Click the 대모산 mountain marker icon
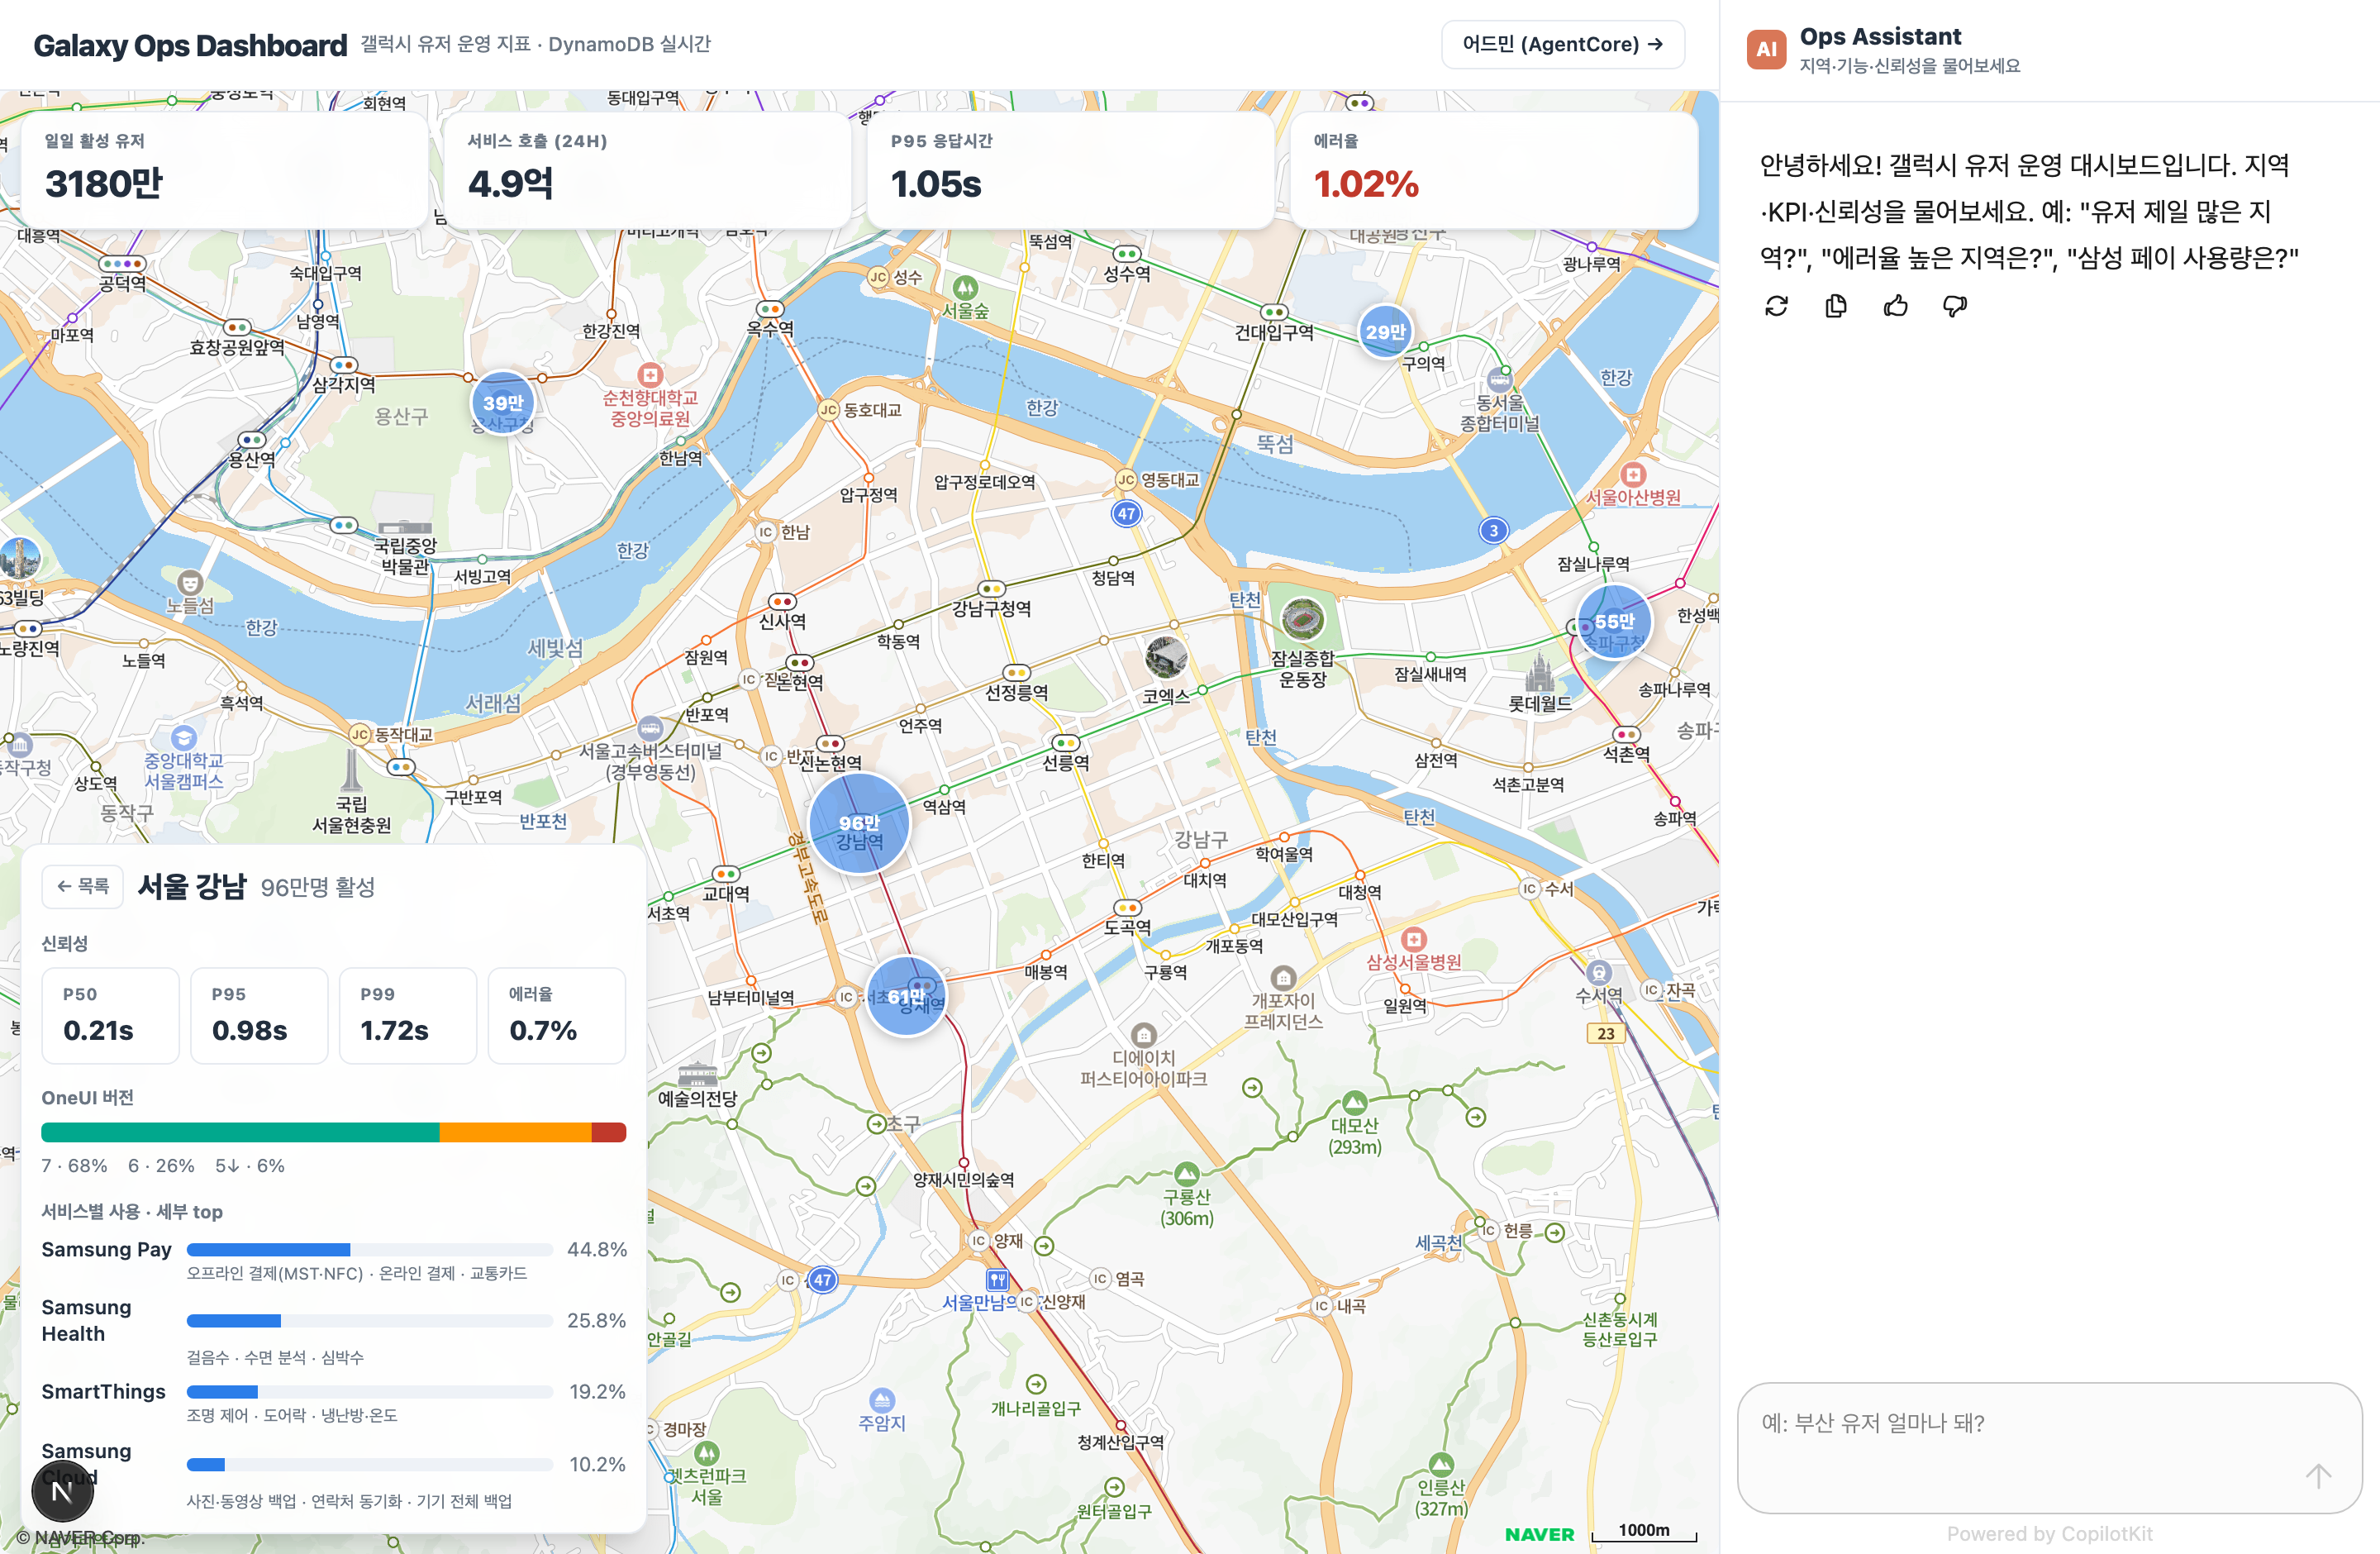2380x1554 pixels. [x=1354, y=1102]
